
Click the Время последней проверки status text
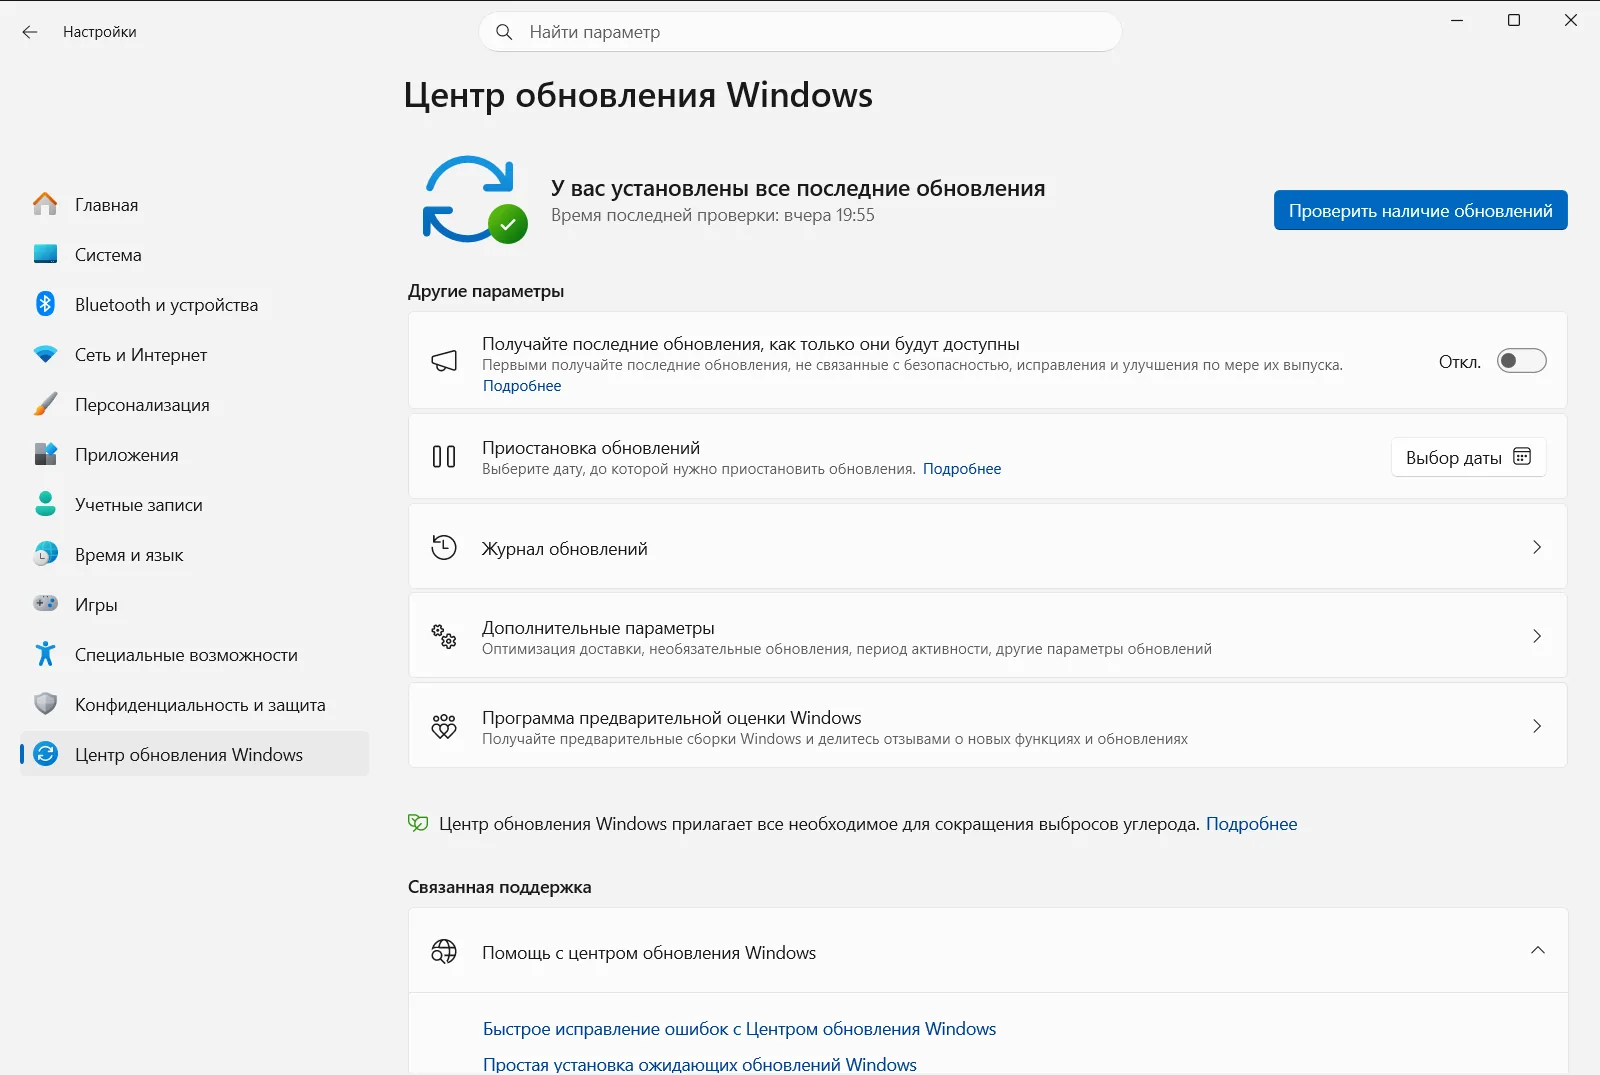(x=712, y=215)
